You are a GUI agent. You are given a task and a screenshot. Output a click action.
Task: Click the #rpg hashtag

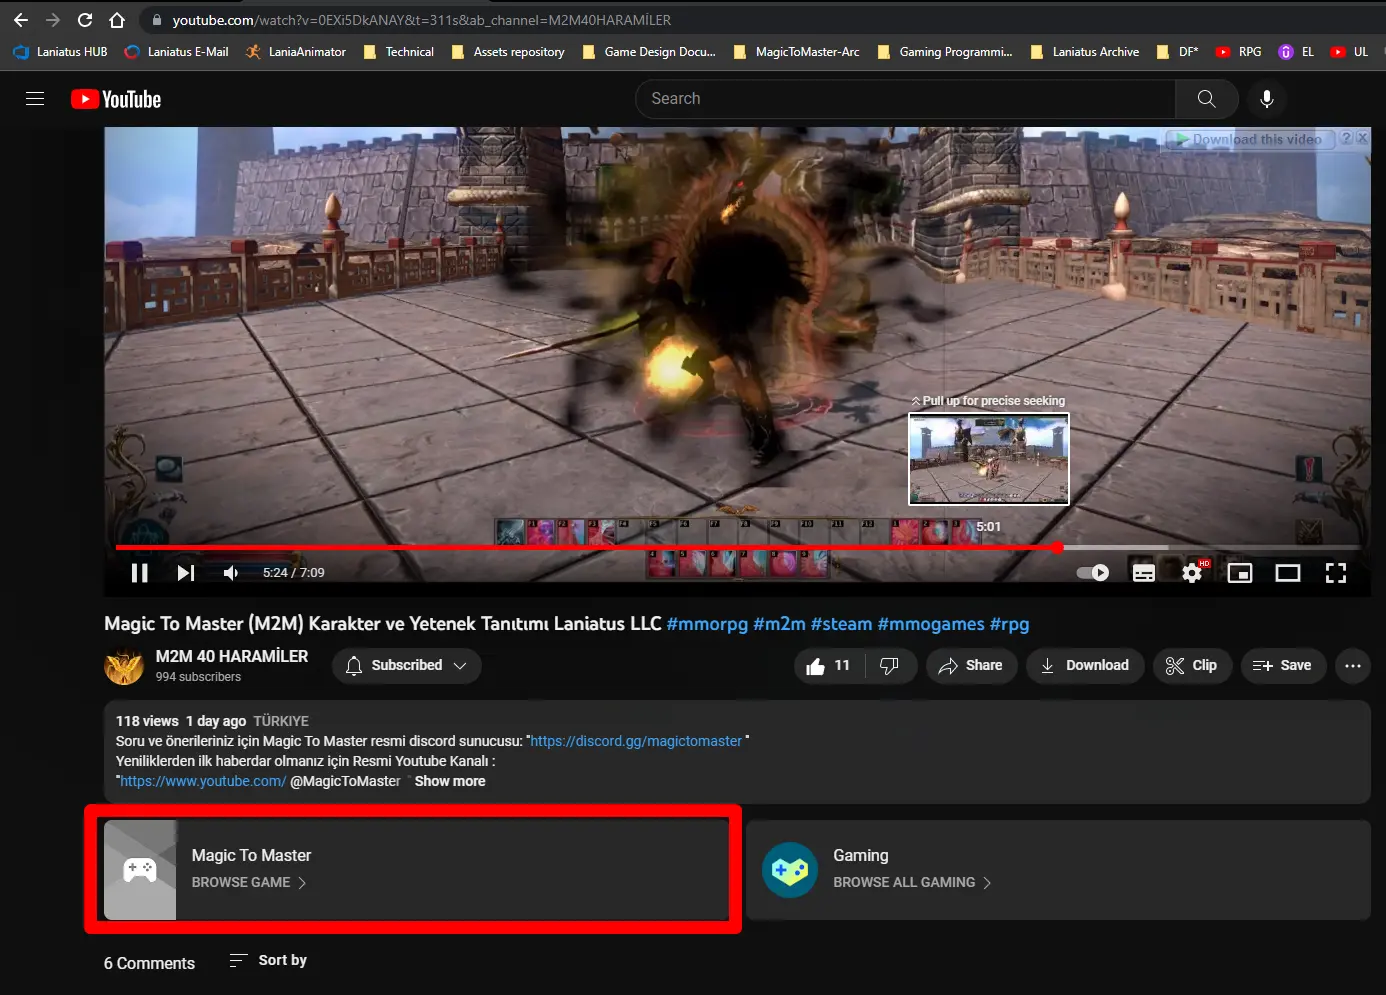[x=1009, y=624]
